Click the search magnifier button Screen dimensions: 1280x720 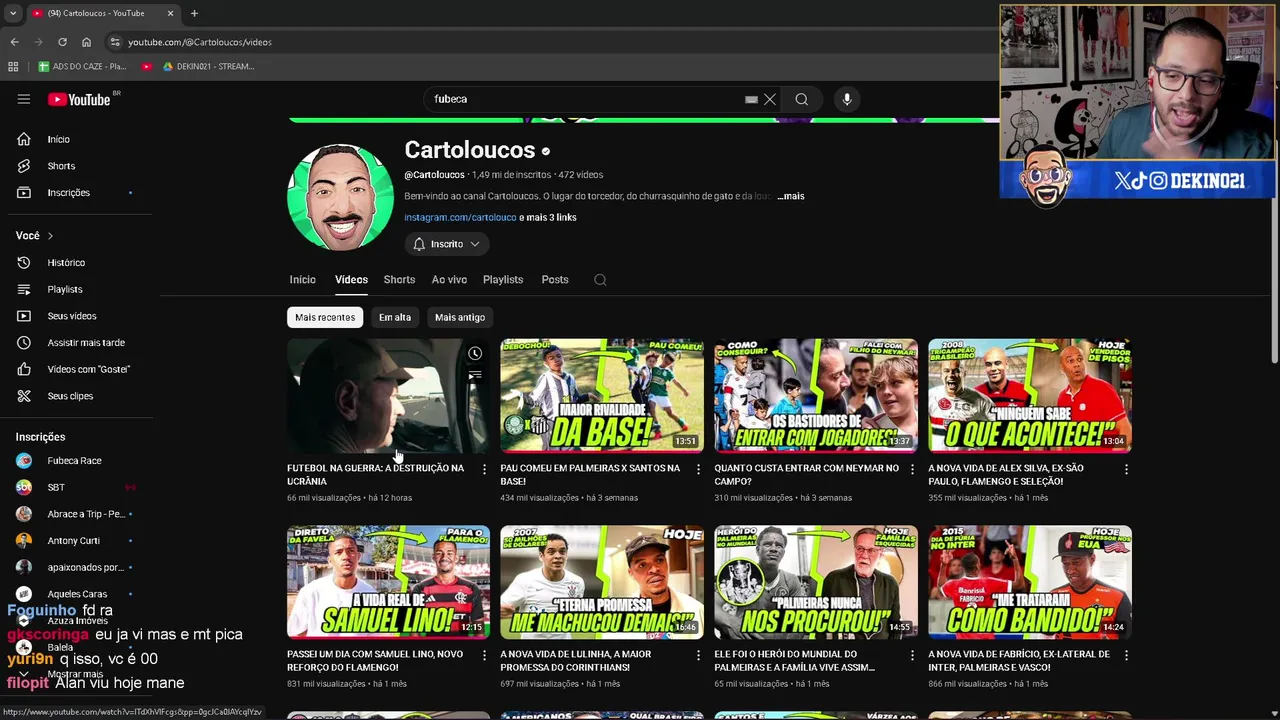coord(801,99)
